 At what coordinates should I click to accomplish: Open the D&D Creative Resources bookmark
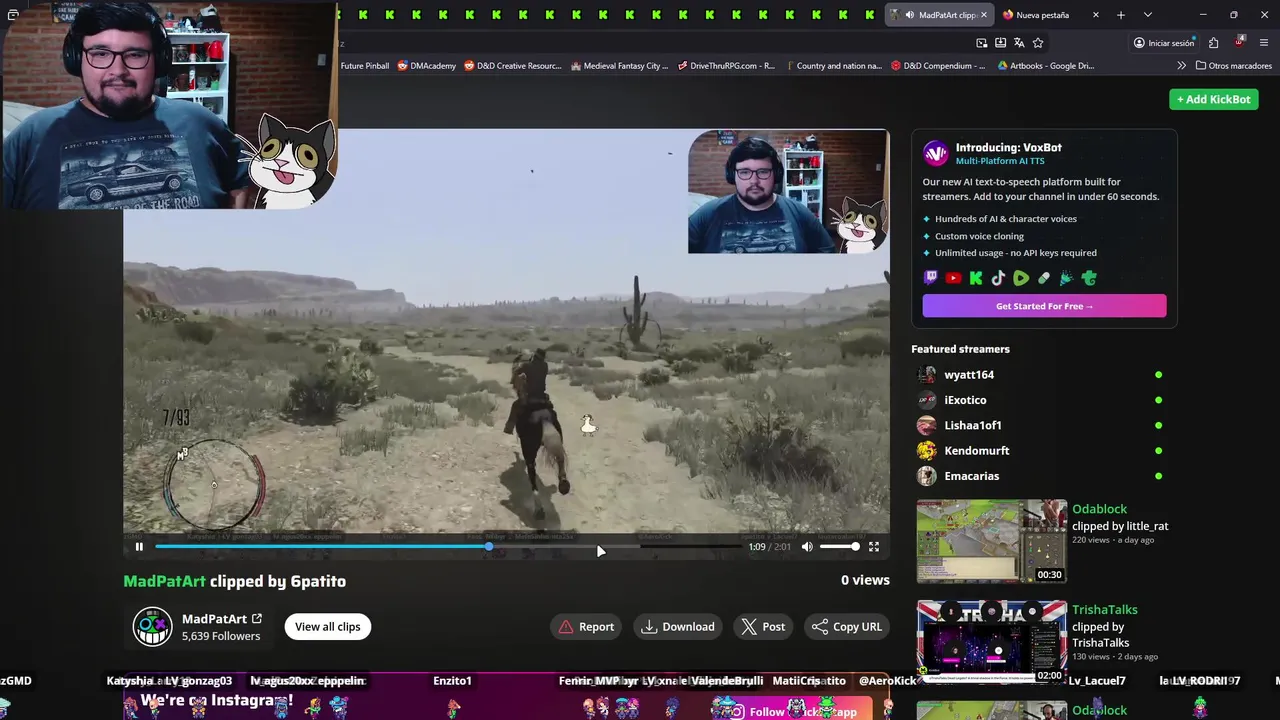[513, 66]
